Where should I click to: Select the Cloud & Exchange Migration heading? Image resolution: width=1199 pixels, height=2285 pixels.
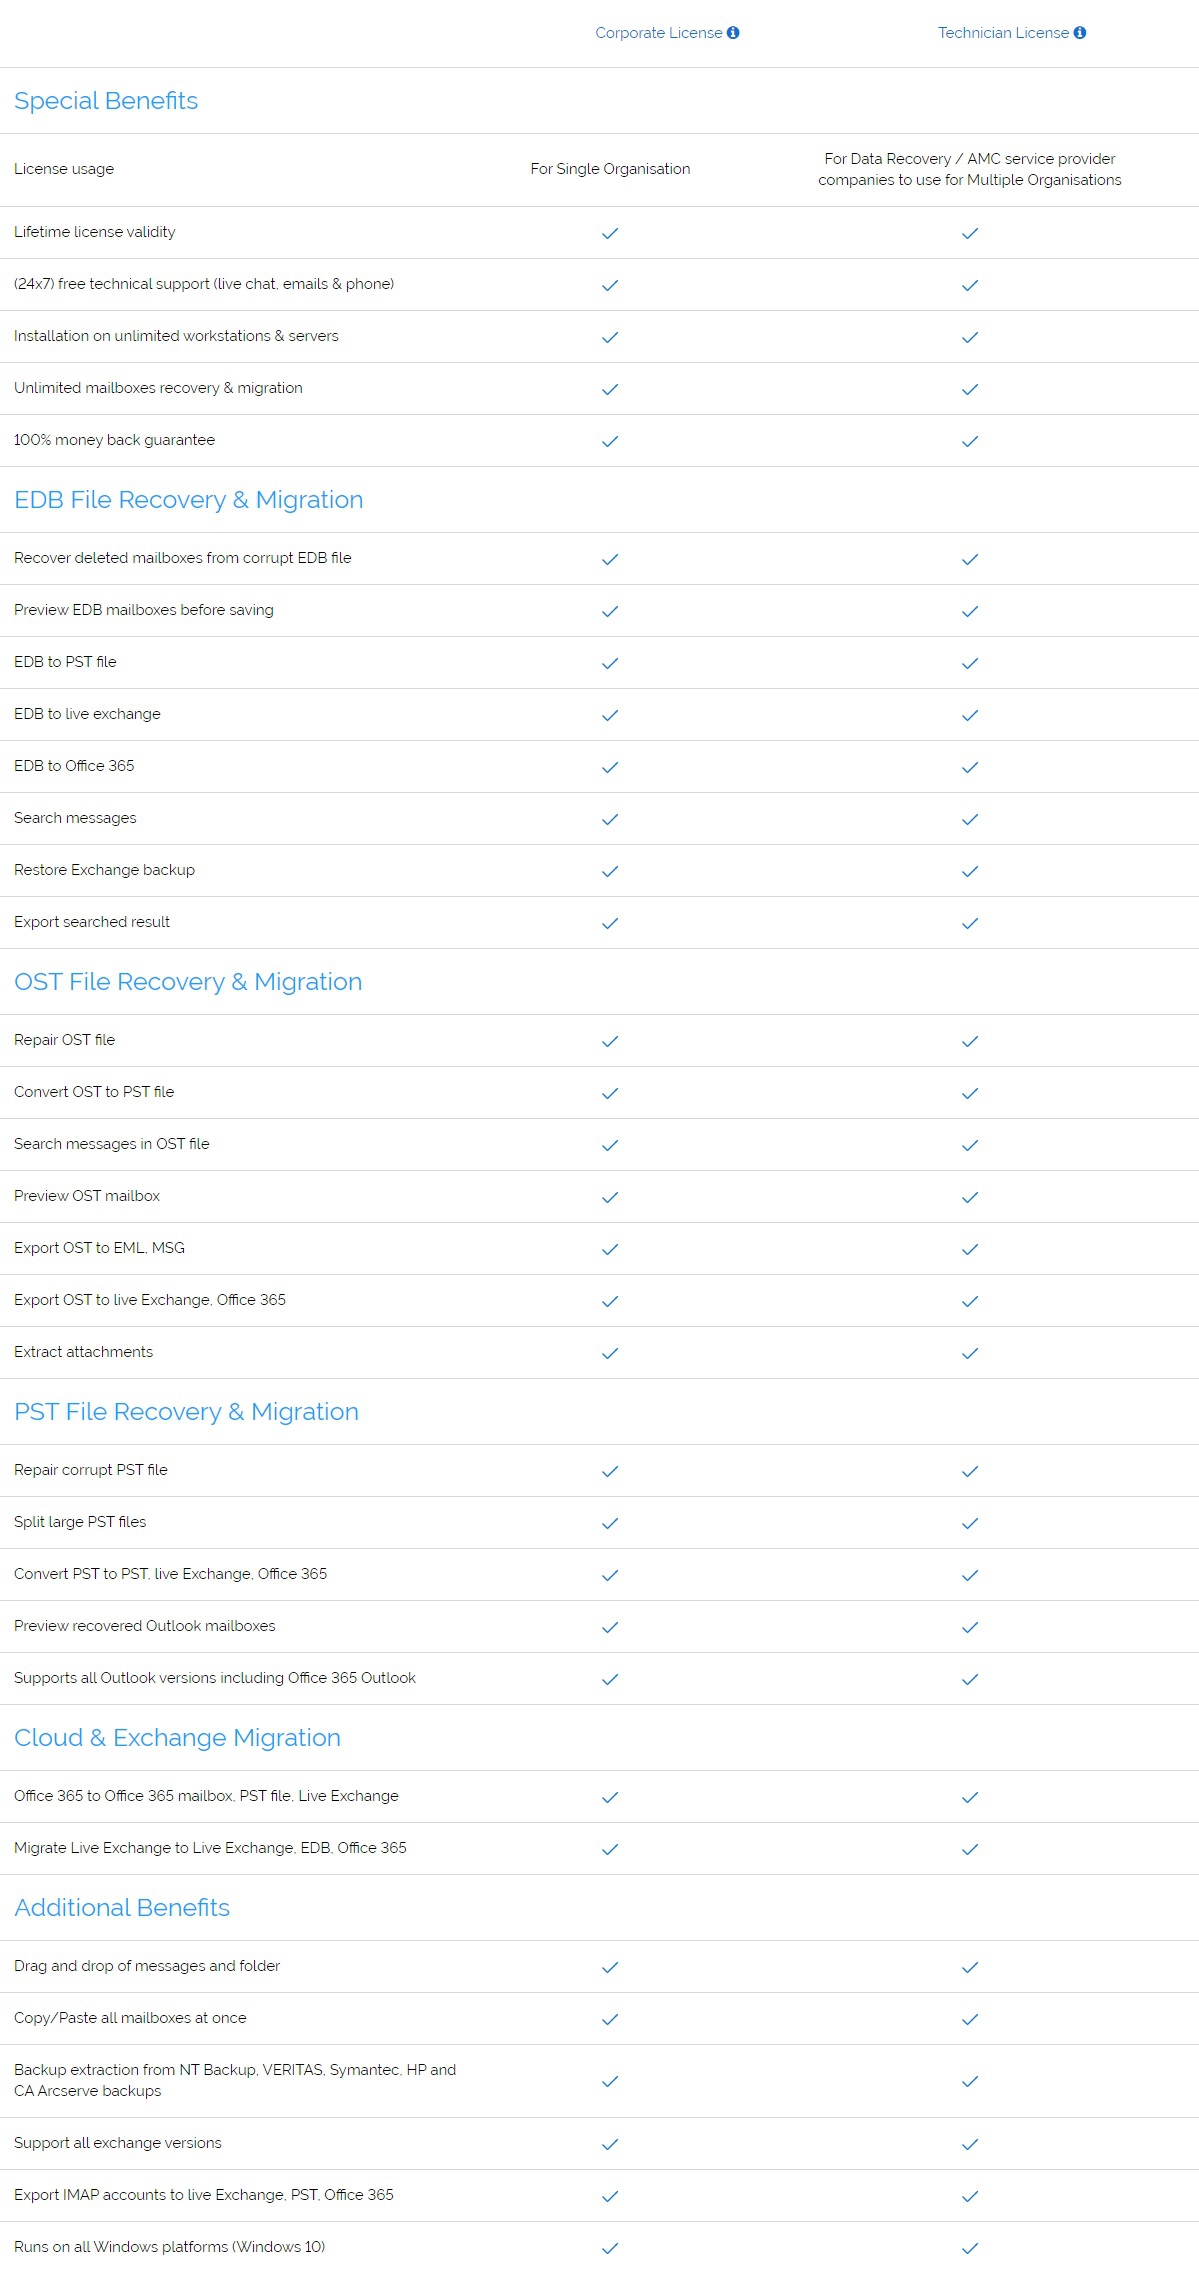tap(177, 1738)
